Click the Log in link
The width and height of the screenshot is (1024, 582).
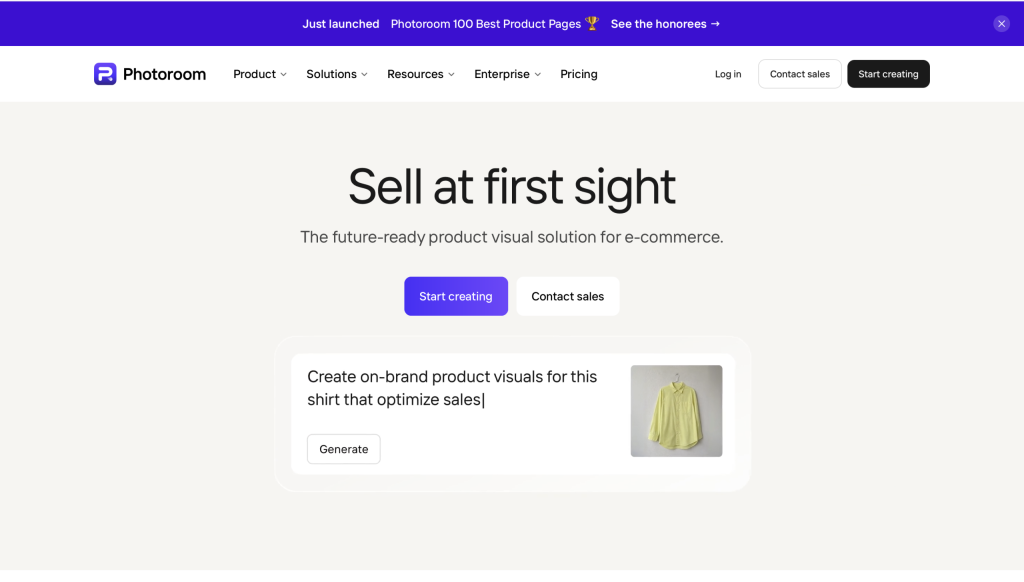[728, 74]
